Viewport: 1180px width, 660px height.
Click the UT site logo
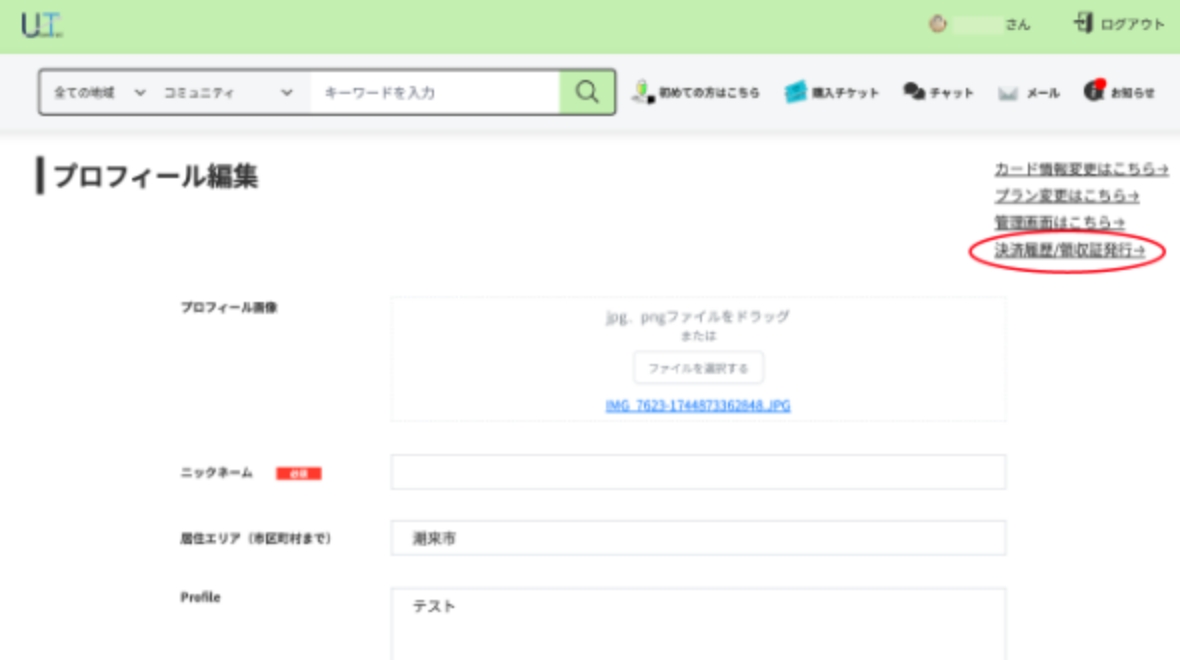click(x=41, y=26)
